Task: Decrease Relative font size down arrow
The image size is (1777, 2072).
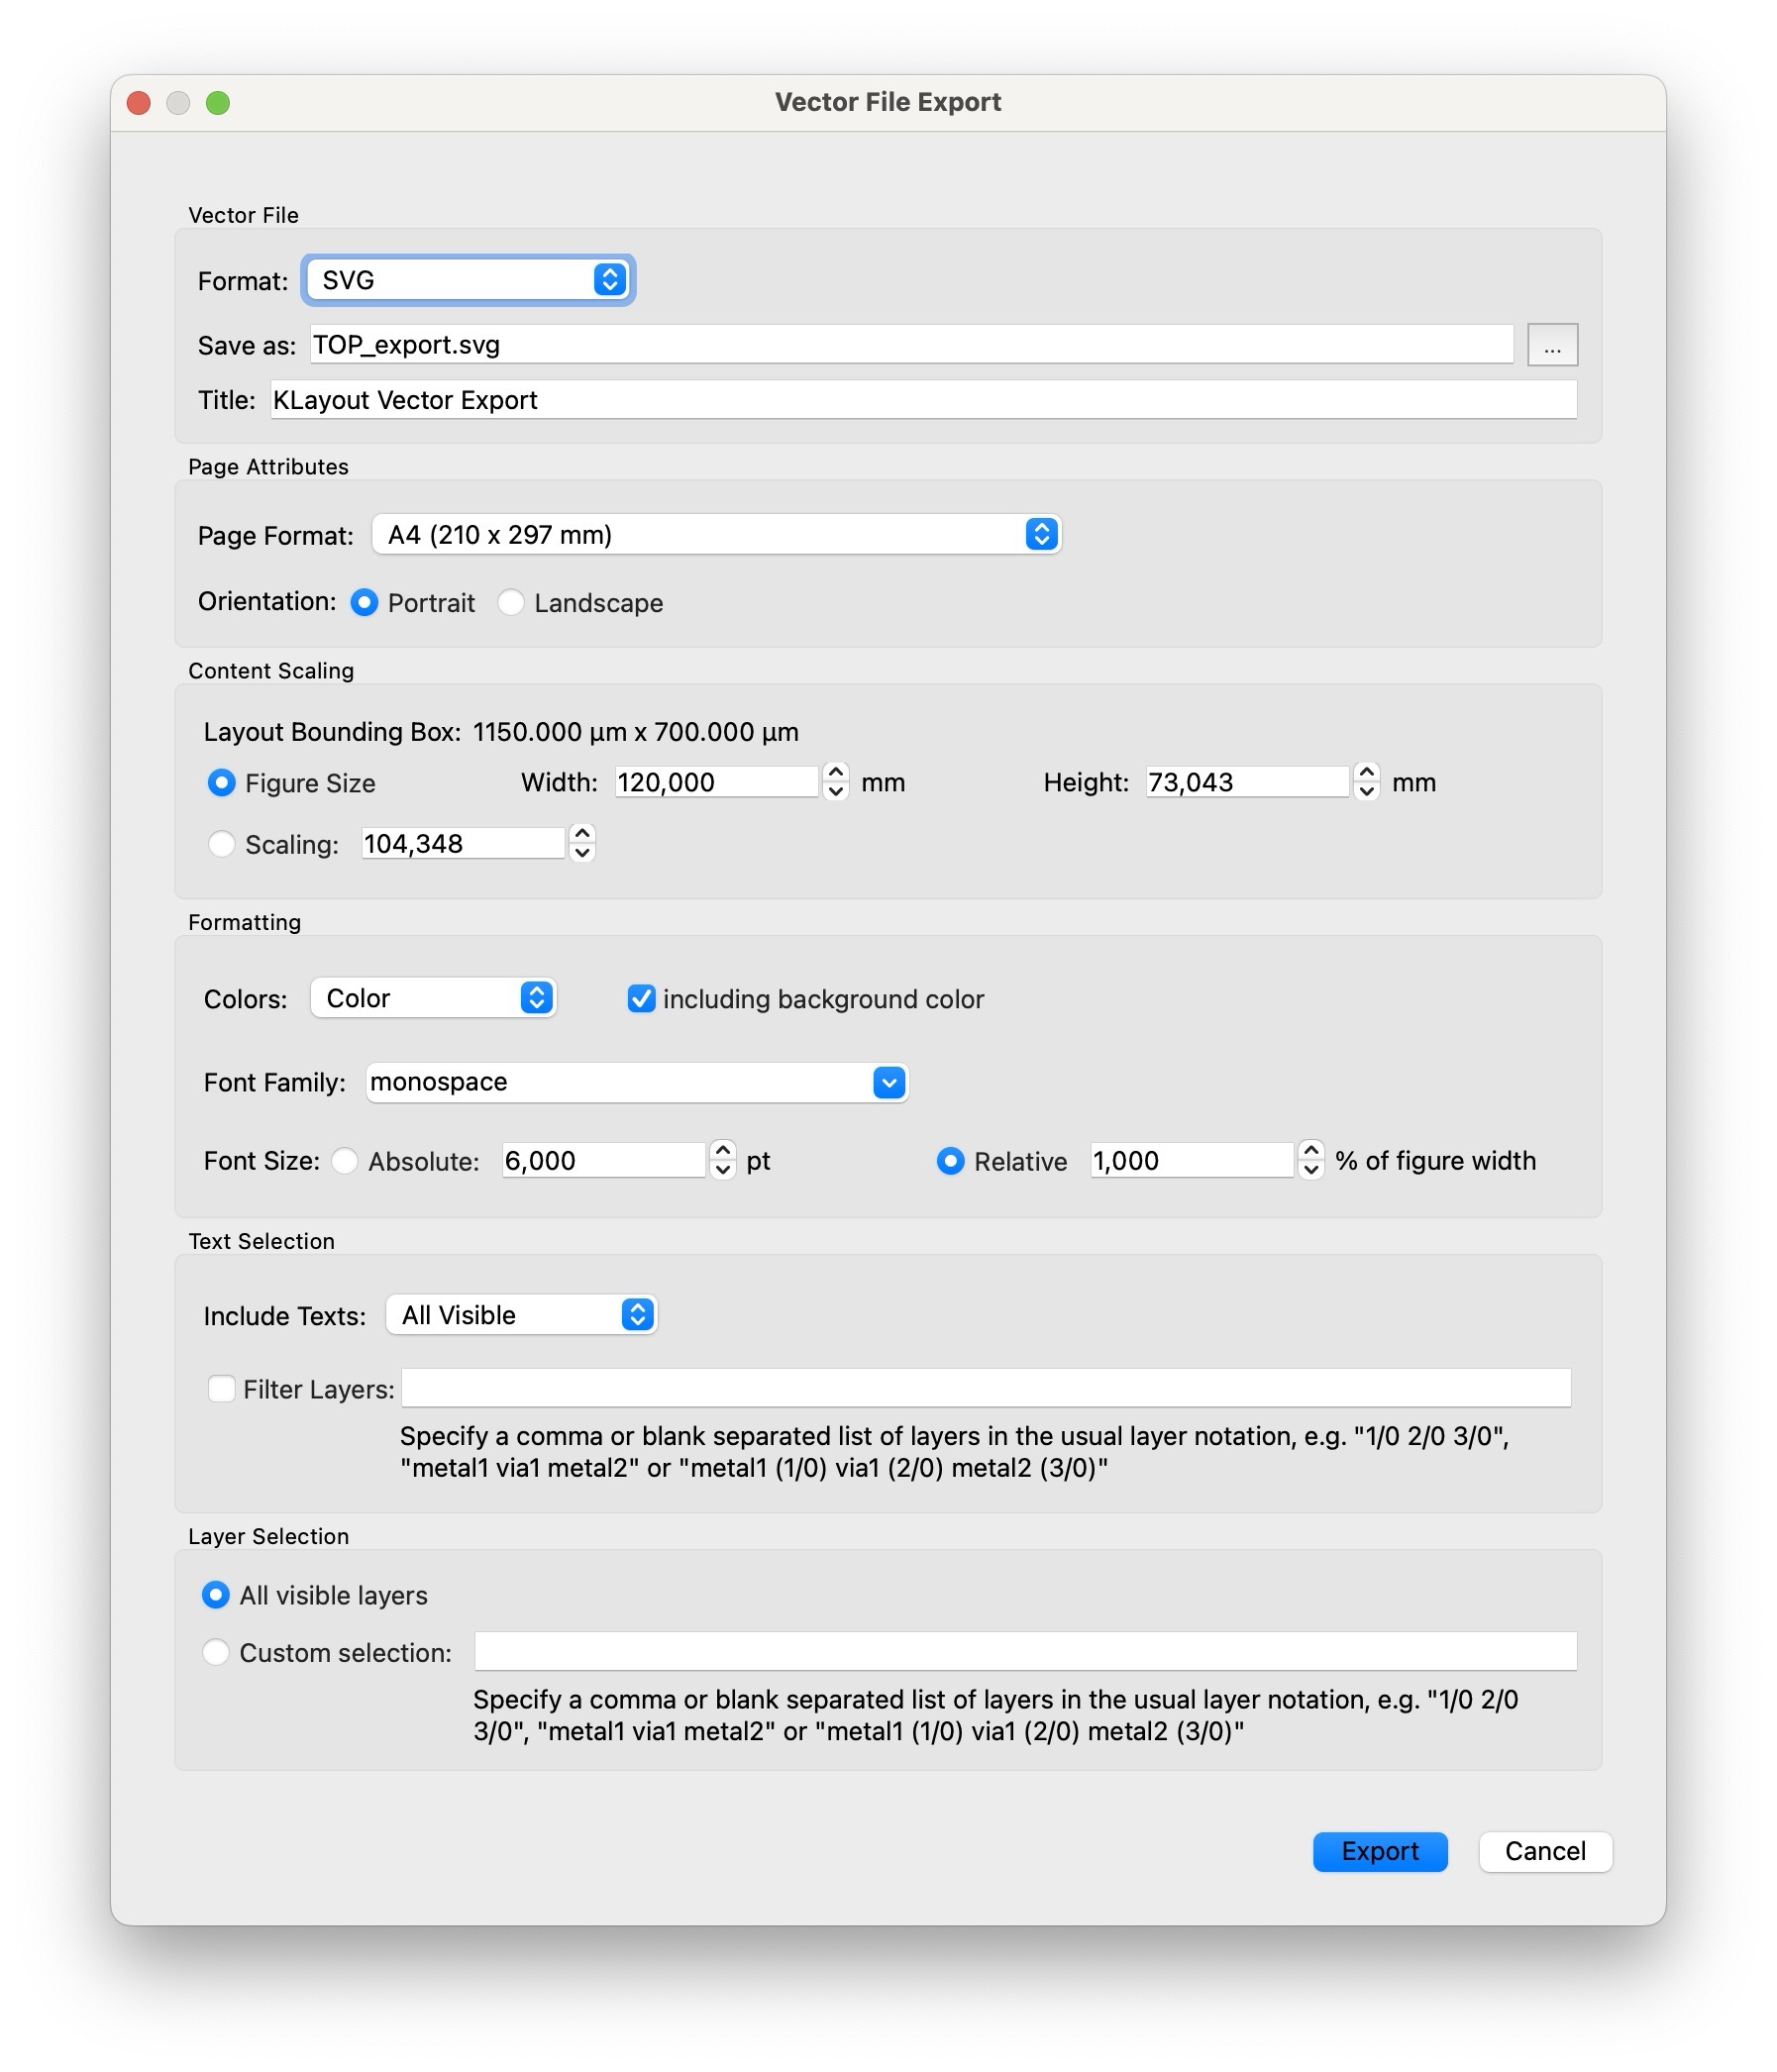Action: (1311, 1170)
